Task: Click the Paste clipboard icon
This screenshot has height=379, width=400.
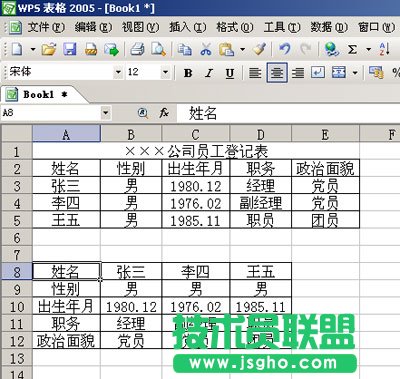Action: tap(226, 50)
